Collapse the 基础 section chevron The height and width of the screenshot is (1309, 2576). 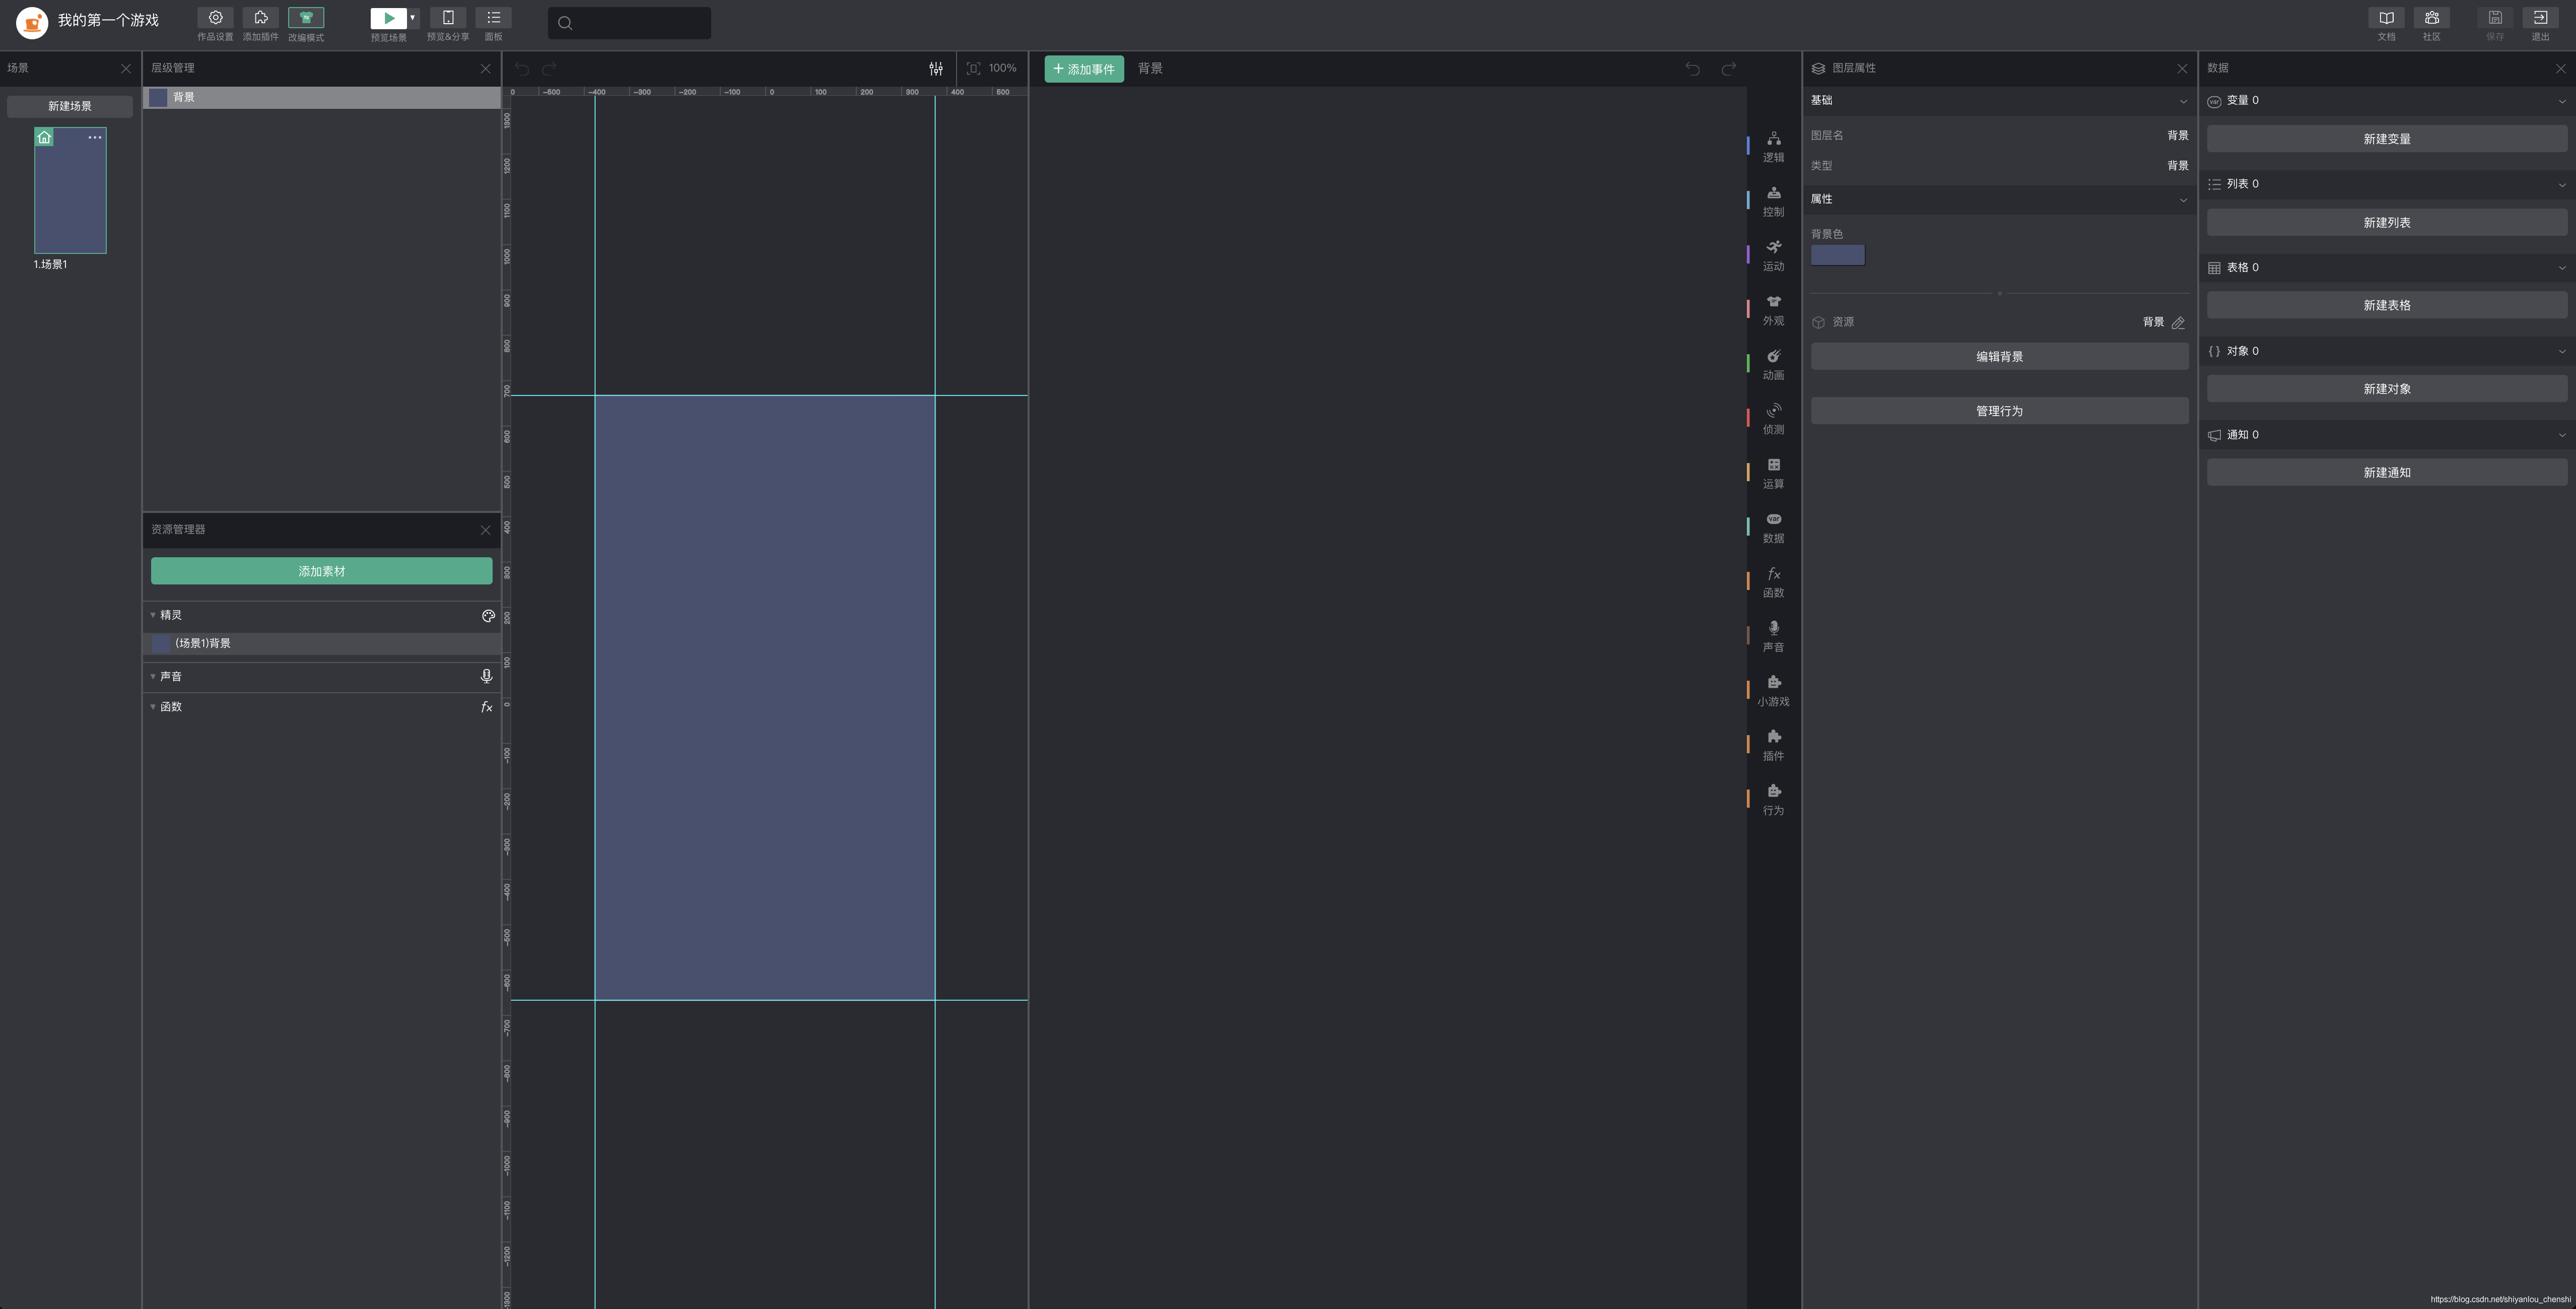click(2183, 101)
